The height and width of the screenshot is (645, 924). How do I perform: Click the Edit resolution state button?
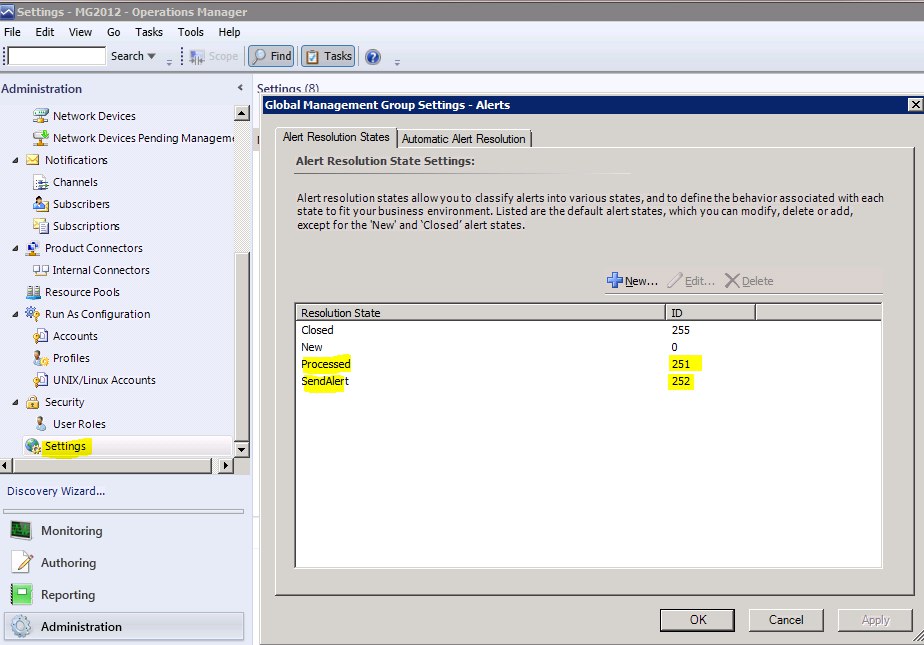[x=691, y=281]
